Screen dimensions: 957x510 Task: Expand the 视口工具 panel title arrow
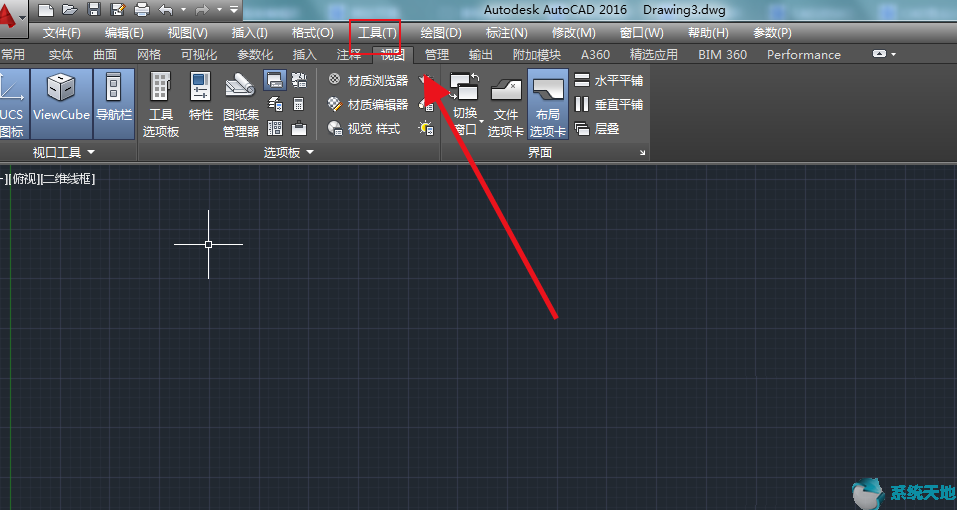tap(91, 152)
